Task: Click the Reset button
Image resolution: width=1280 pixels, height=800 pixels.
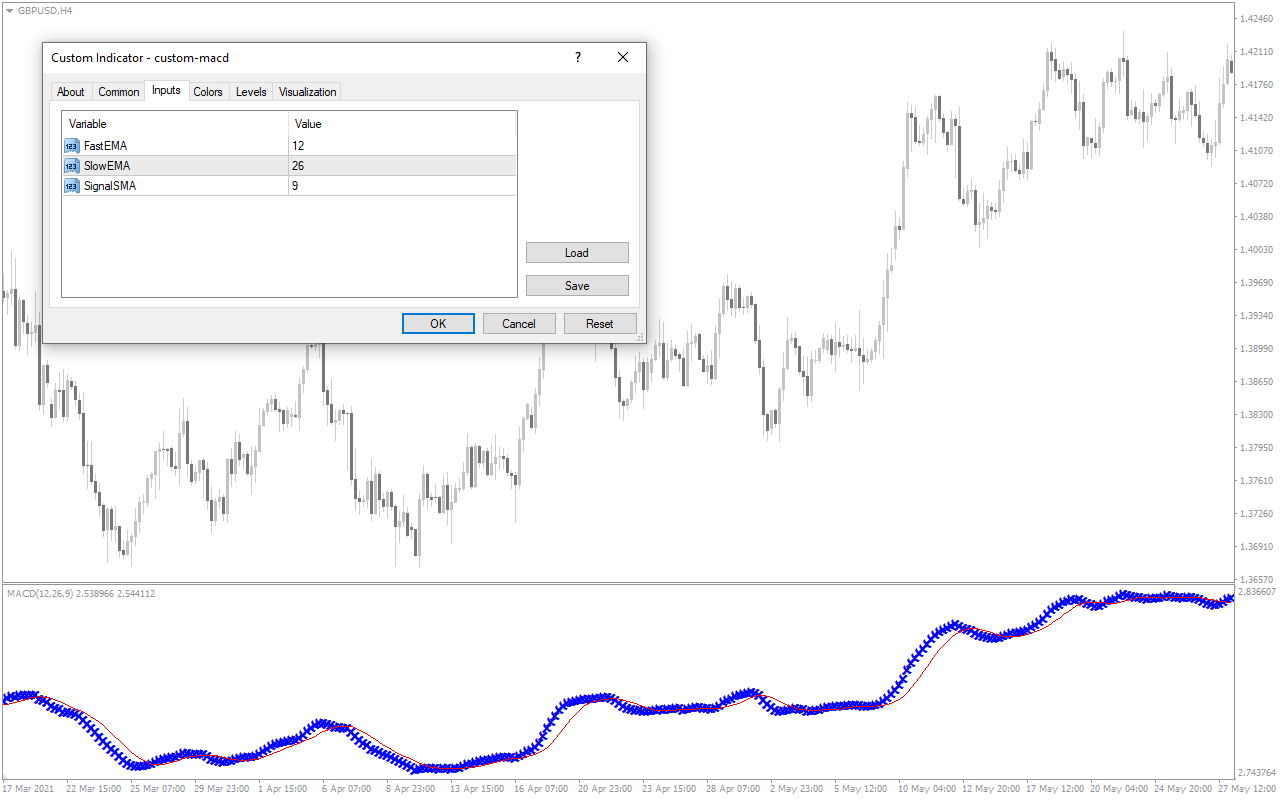Action: (x=600, y=324)
